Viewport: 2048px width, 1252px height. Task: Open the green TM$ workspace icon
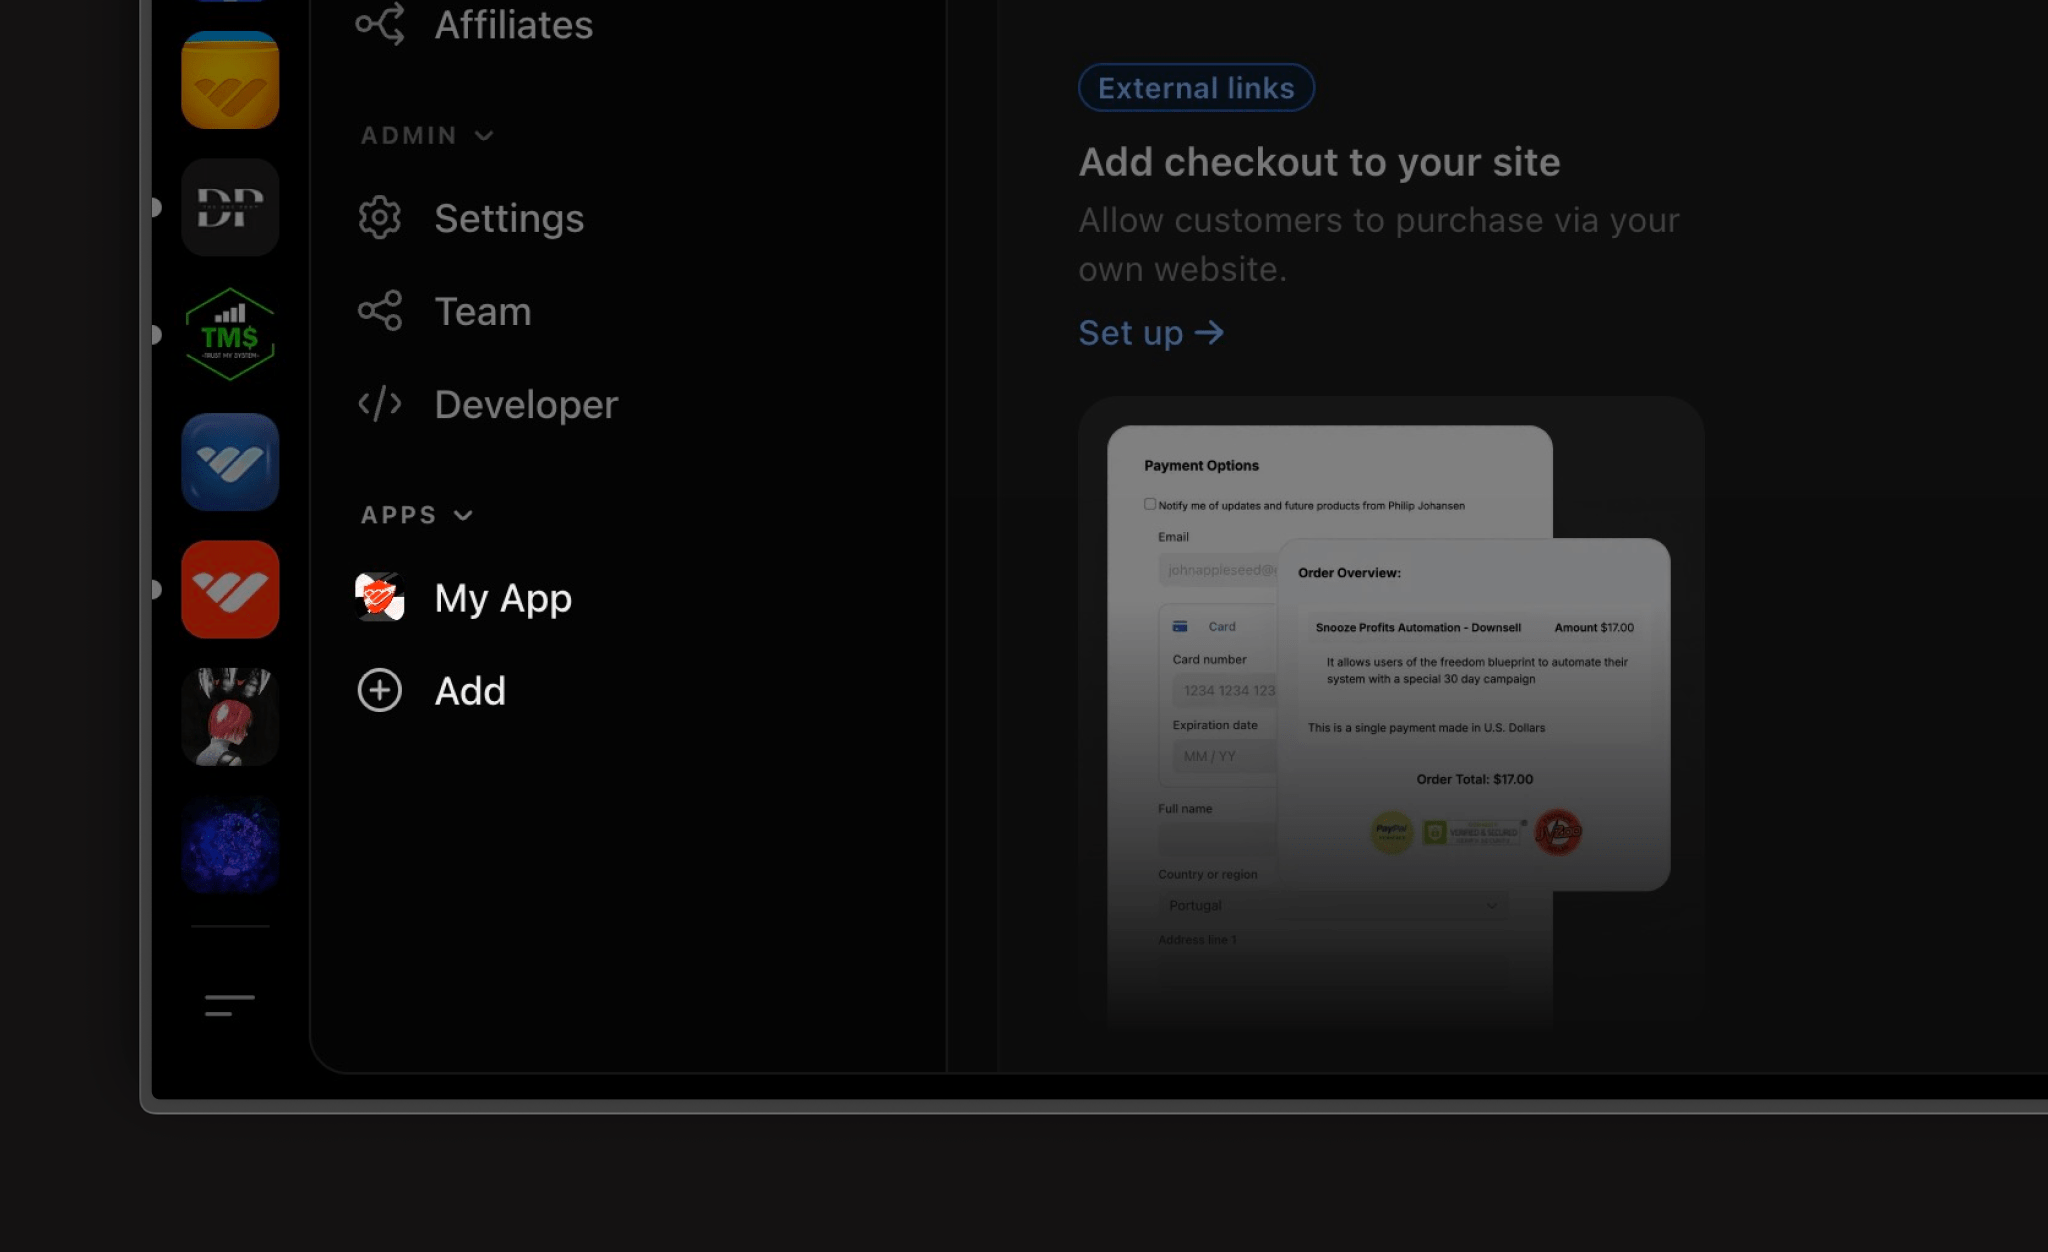tap(230, 334)
